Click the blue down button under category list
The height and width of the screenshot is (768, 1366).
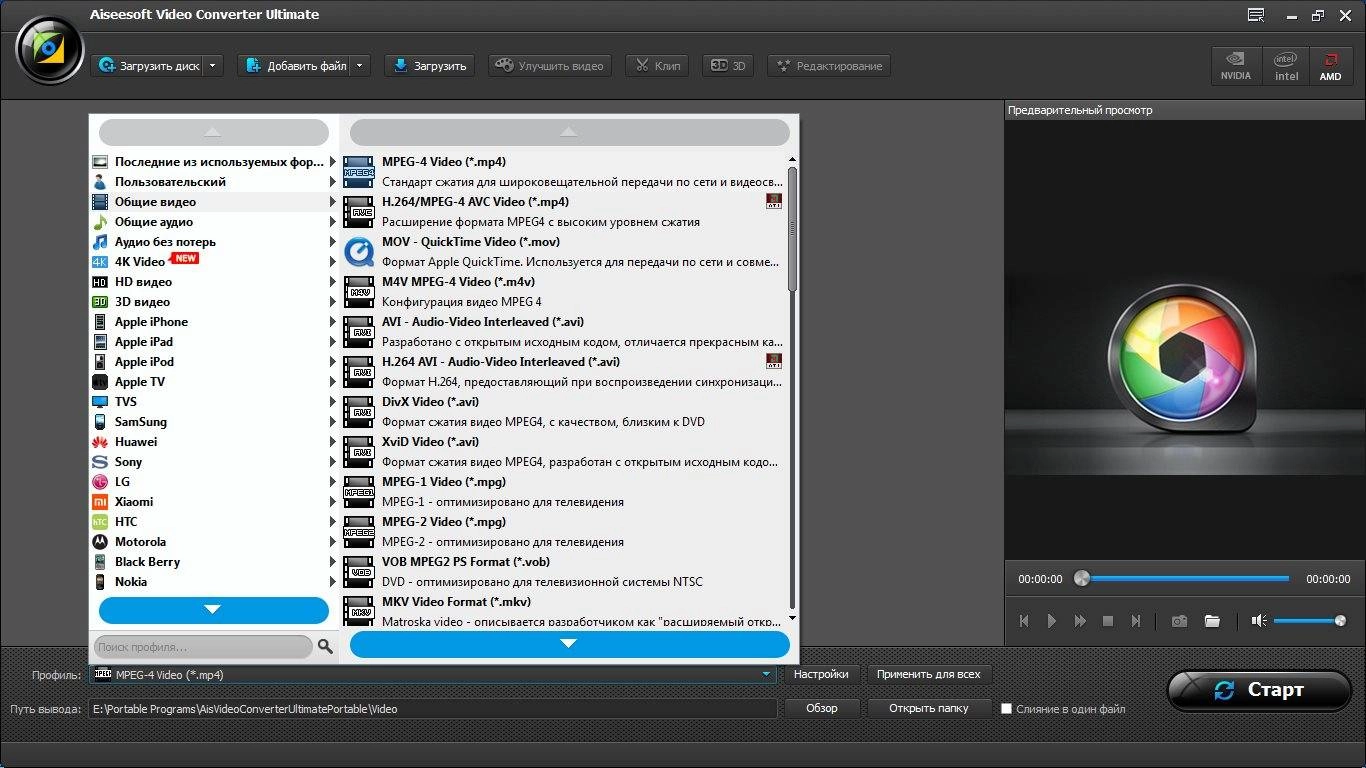214,610
